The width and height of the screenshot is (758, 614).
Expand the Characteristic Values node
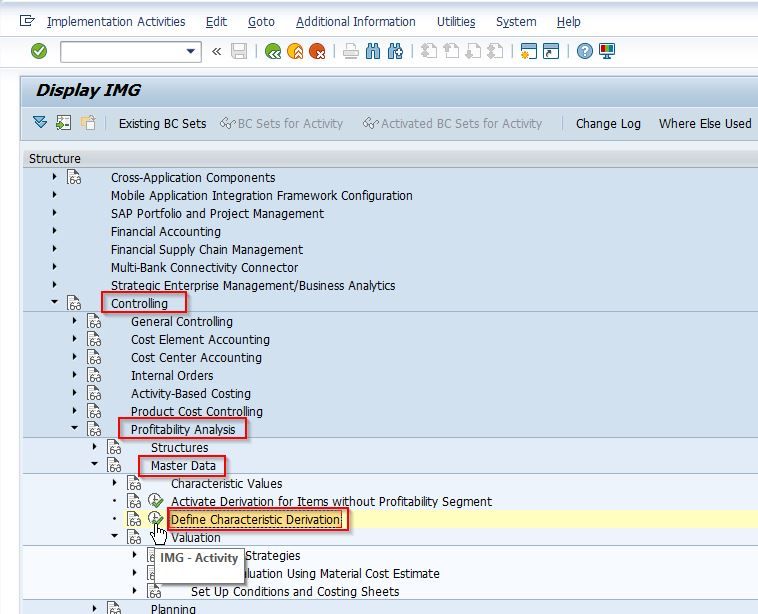coord(115,482)
